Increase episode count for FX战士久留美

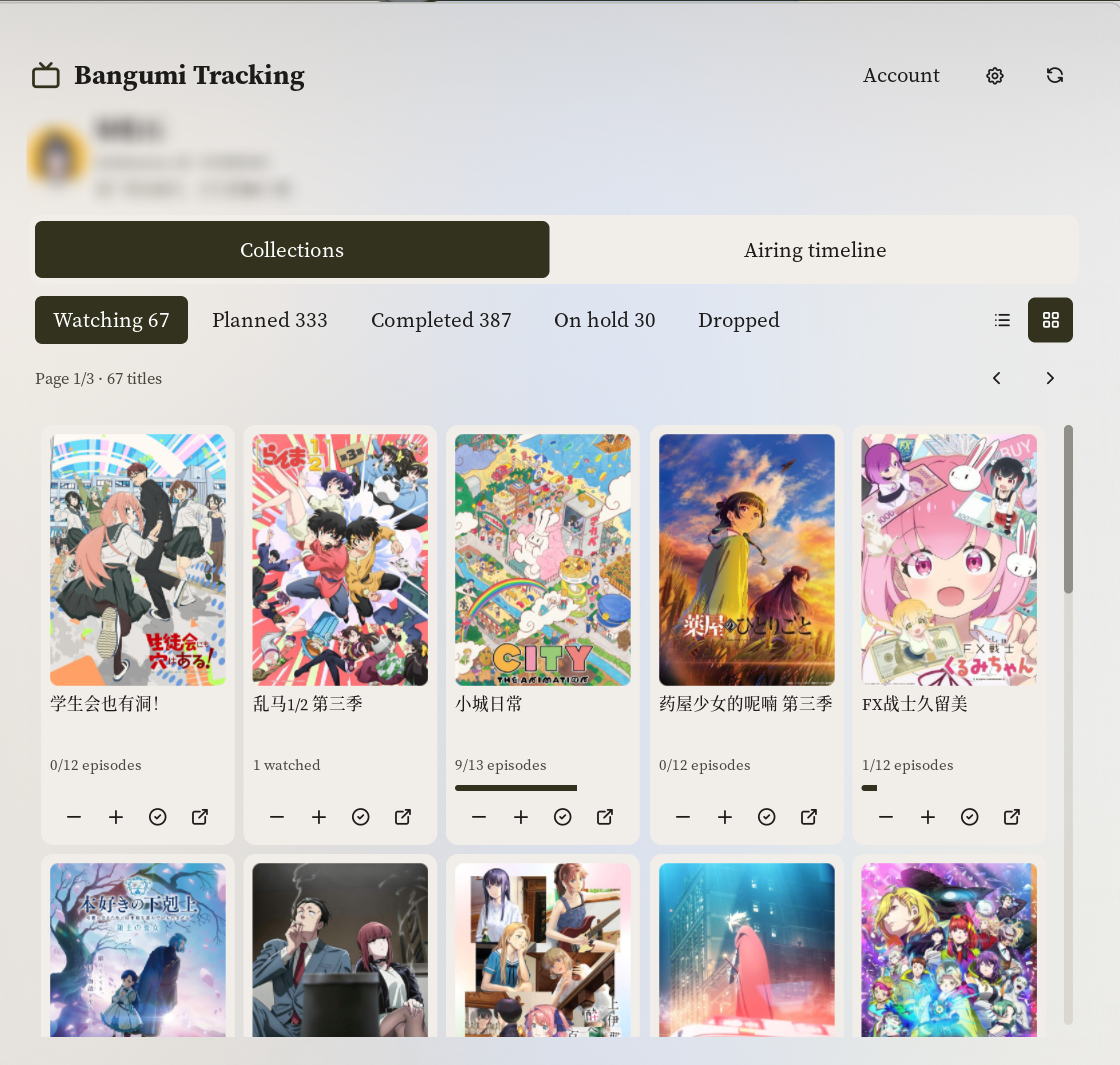click(x=927, y=816)
